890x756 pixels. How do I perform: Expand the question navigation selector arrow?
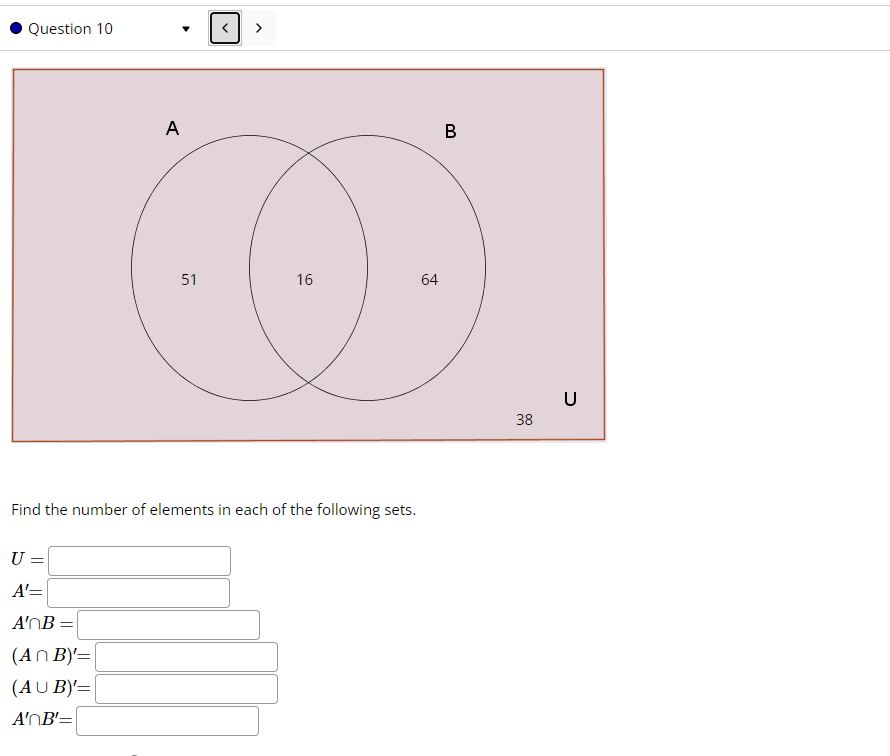(x=185, y=29)
